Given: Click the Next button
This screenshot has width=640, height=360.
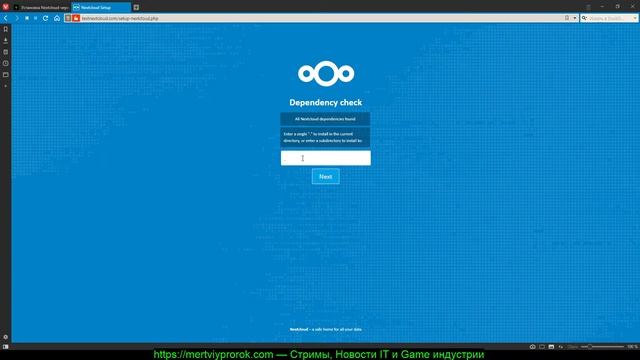Looking at the screenshot, I should tap(326, 176).
